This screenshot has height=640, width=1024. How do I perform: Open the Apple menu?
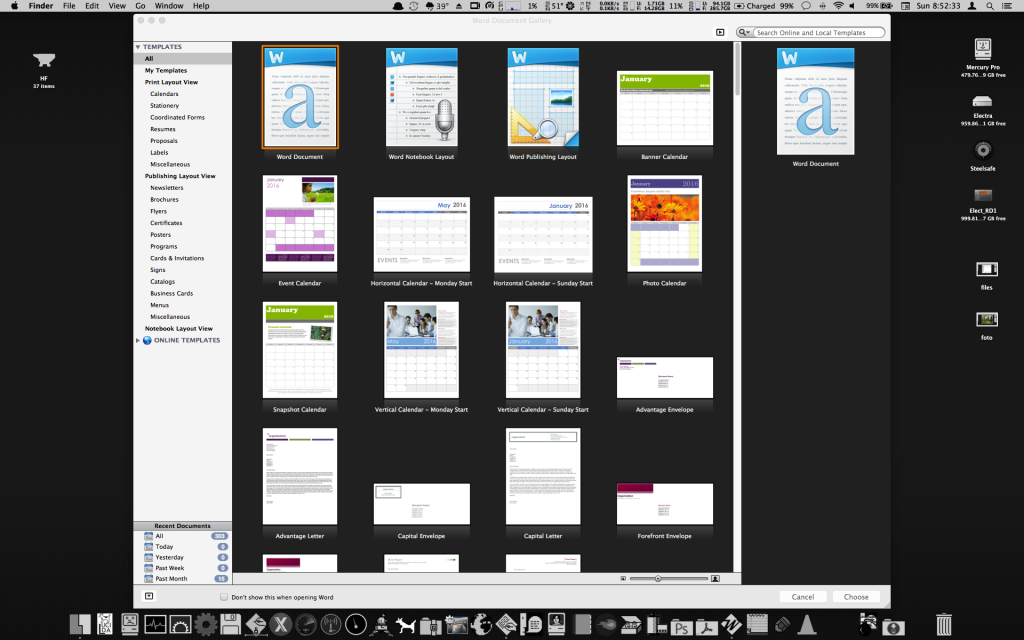[14, 6]
